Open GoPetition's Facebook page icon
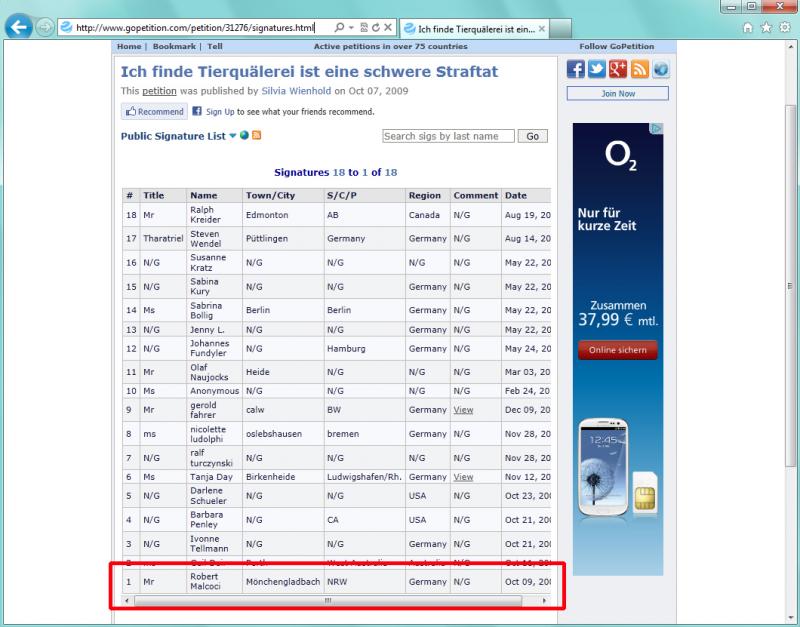This screenshot has width=800, height=627. 578,71
